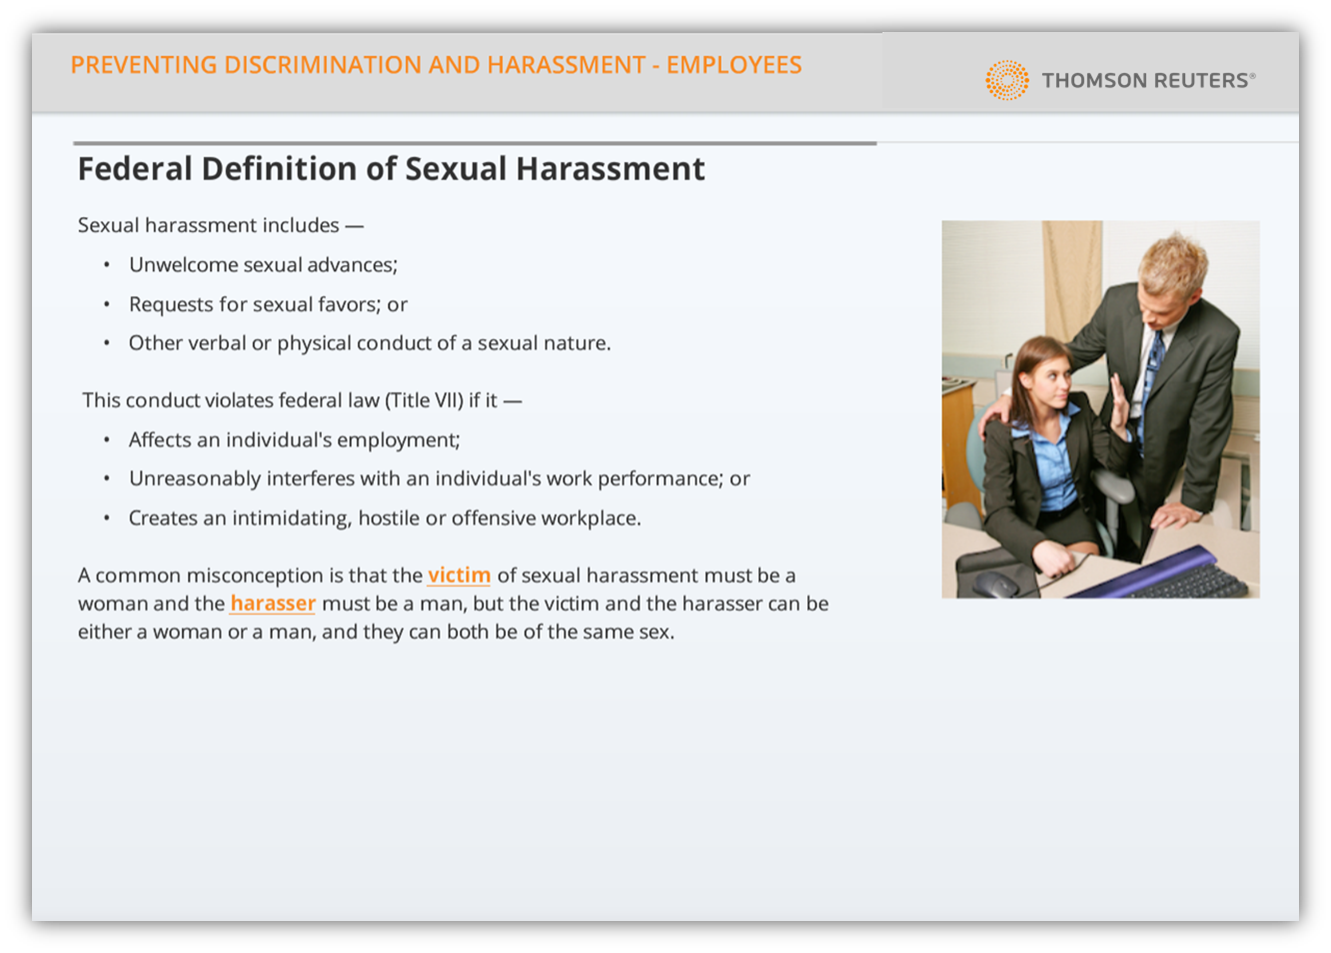The height and width of the screenshot is (953, 1331).
Task: Select the 'Federal Definition of Sexual Harassment' heading
Action: point(391,169)
